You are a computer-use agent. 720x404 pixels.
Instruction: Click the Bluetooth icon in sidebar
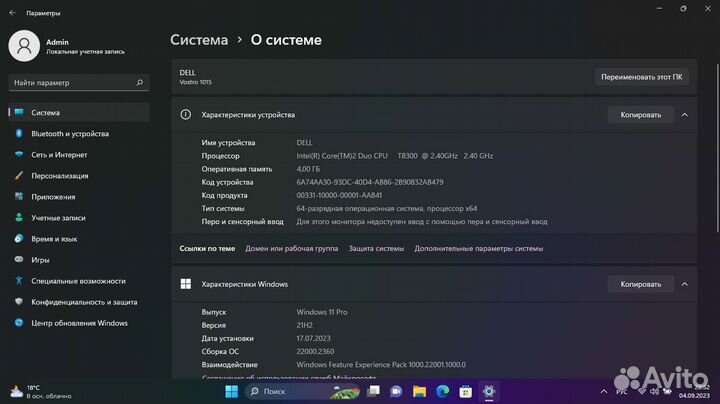[x=19, y=134]
